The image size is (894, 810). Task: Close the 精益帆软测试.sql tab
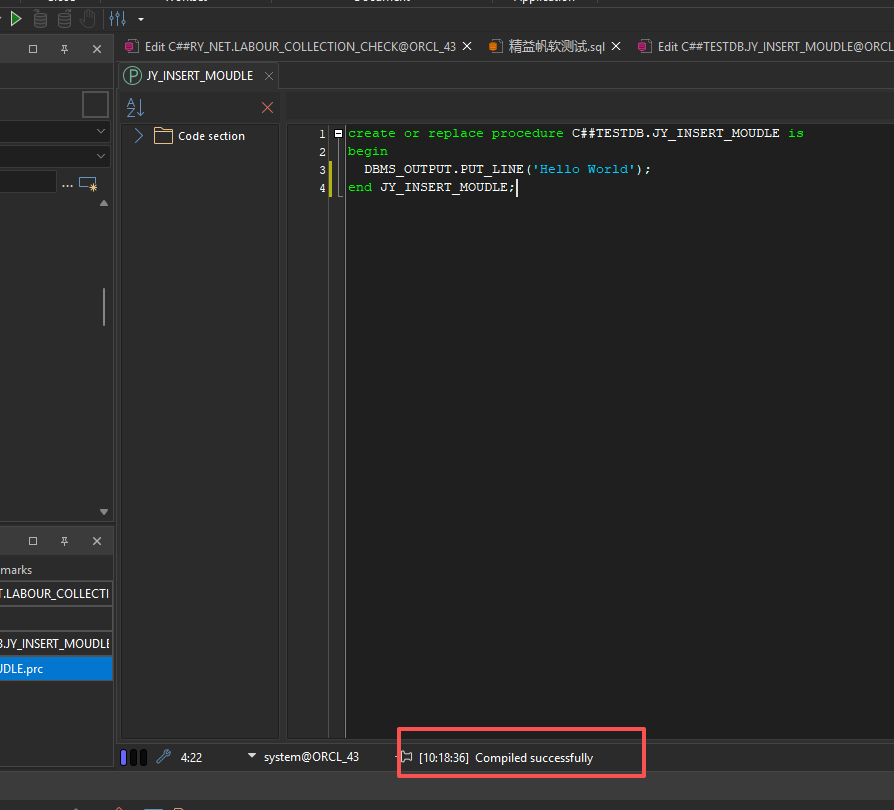coord(616,46)
